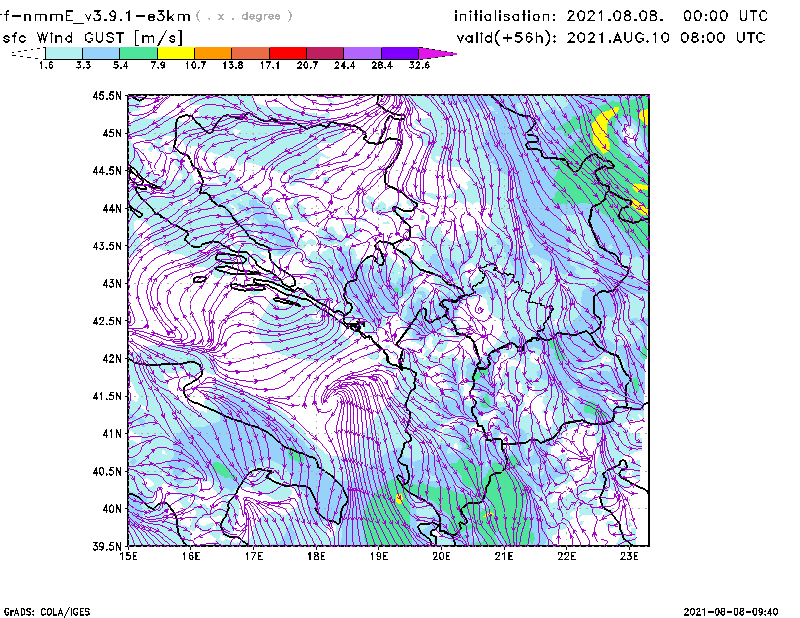The height and width of the screenshot is (618, 800).
Task: Click the model name 'nmmE_v3.9.1-e3km' text
Action: tap(107, 16)
